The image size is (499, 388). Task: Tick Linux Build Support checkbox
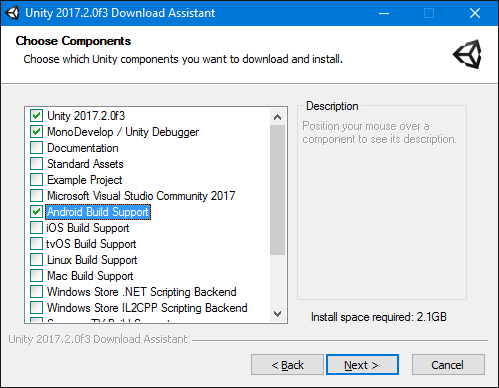[x=36, y=260]
